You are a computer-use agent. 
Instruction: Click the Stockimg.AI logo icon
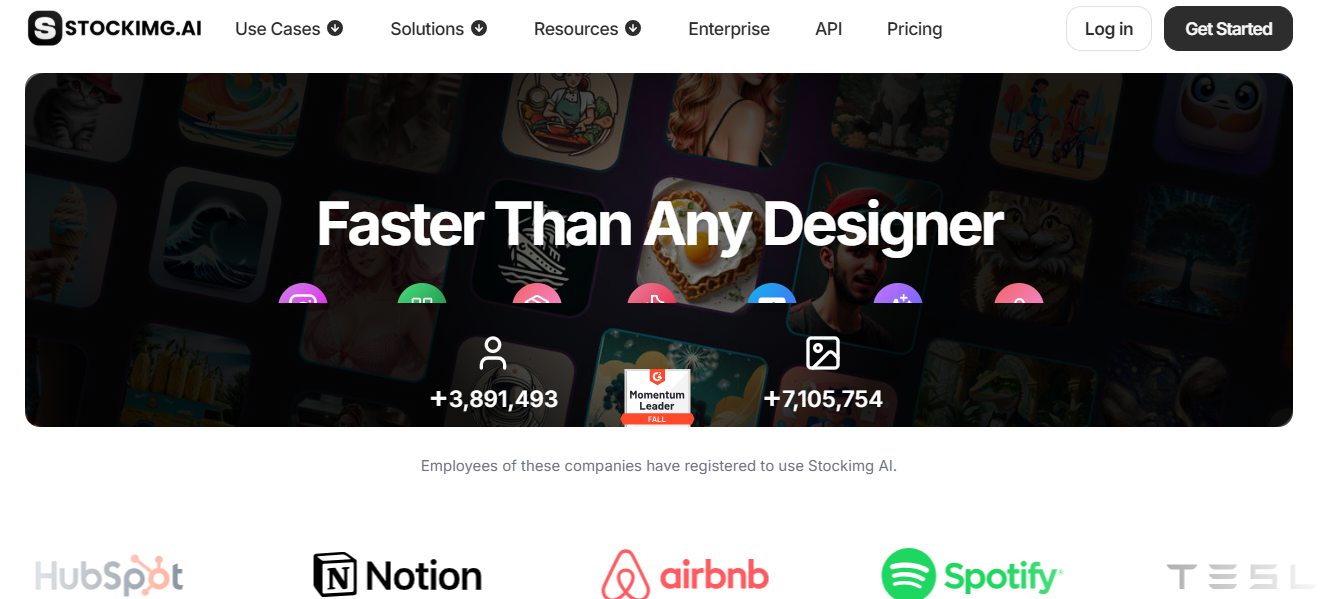click(x=45, y=28)
